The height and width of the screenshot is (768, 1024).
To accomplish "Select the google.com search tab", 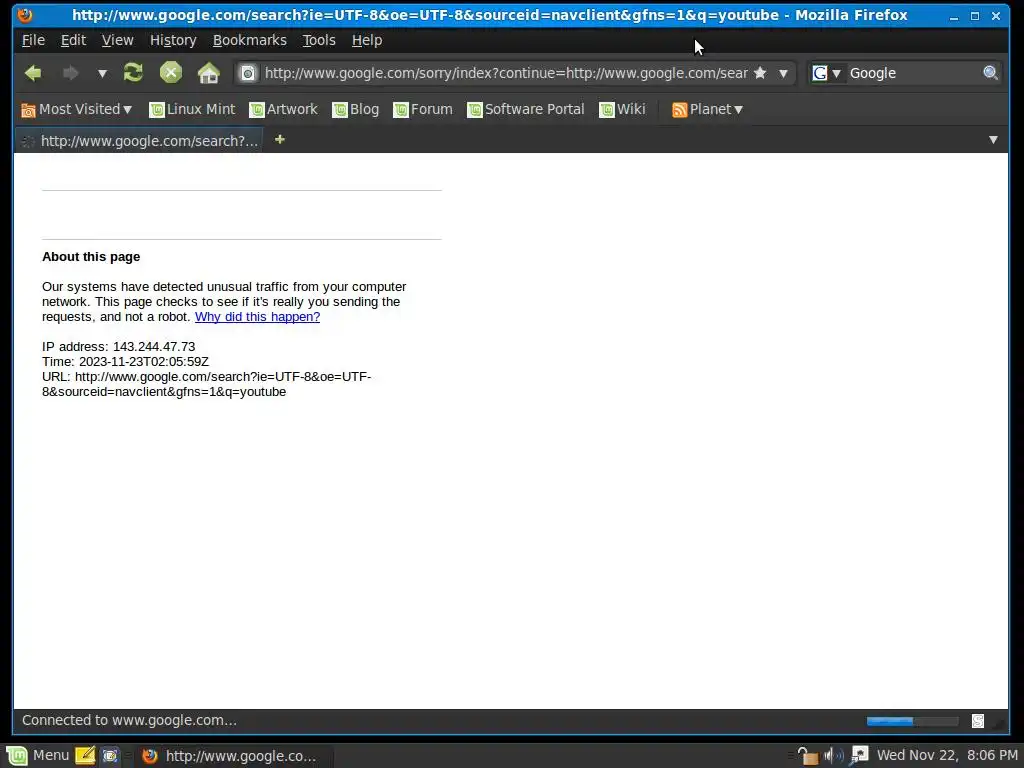I will pyautogui.click(x=138, y=140).
